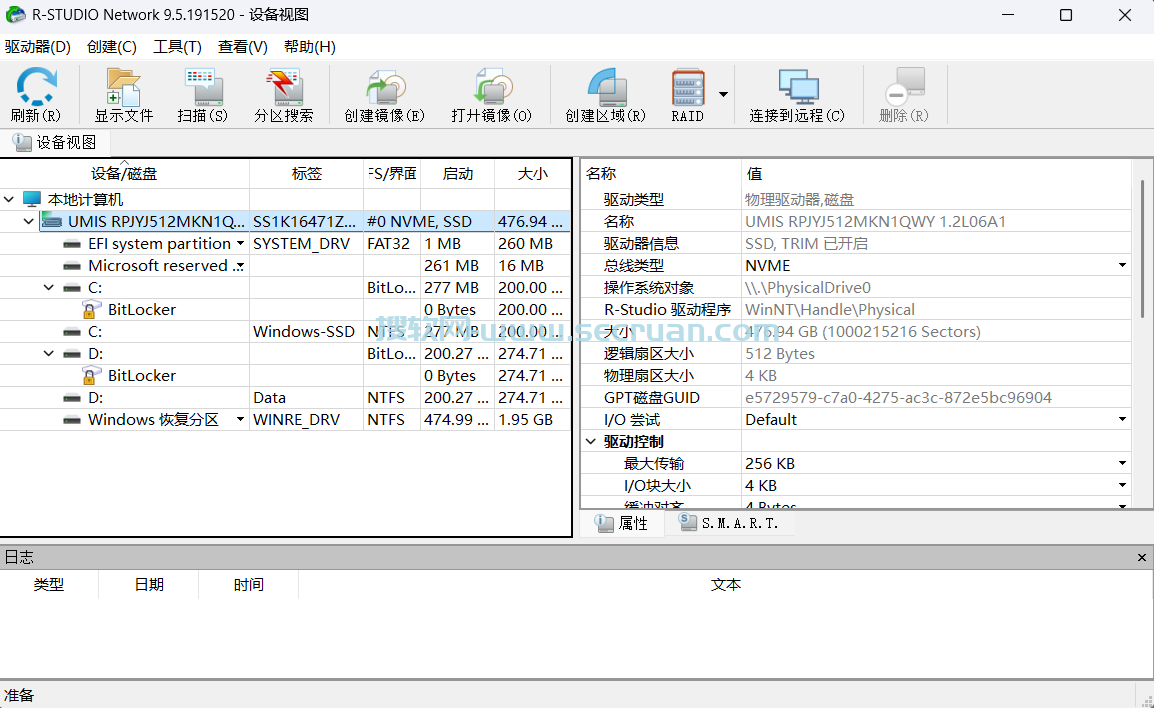The height and width of the screenshot is (708, 1154).
Task: Sort by the 标签 column header
Action: coord(307,174)
